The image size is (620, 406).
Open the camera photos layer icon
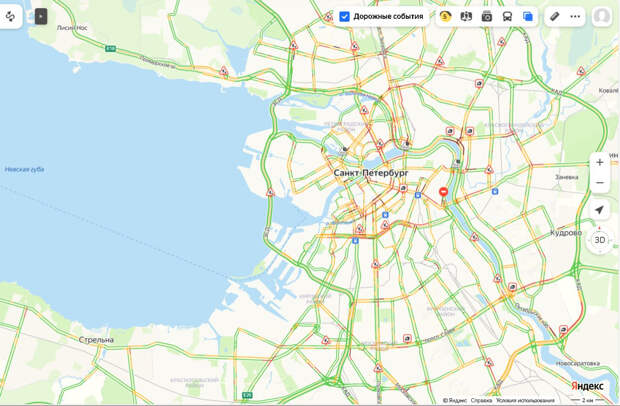[x=487, y=17]
